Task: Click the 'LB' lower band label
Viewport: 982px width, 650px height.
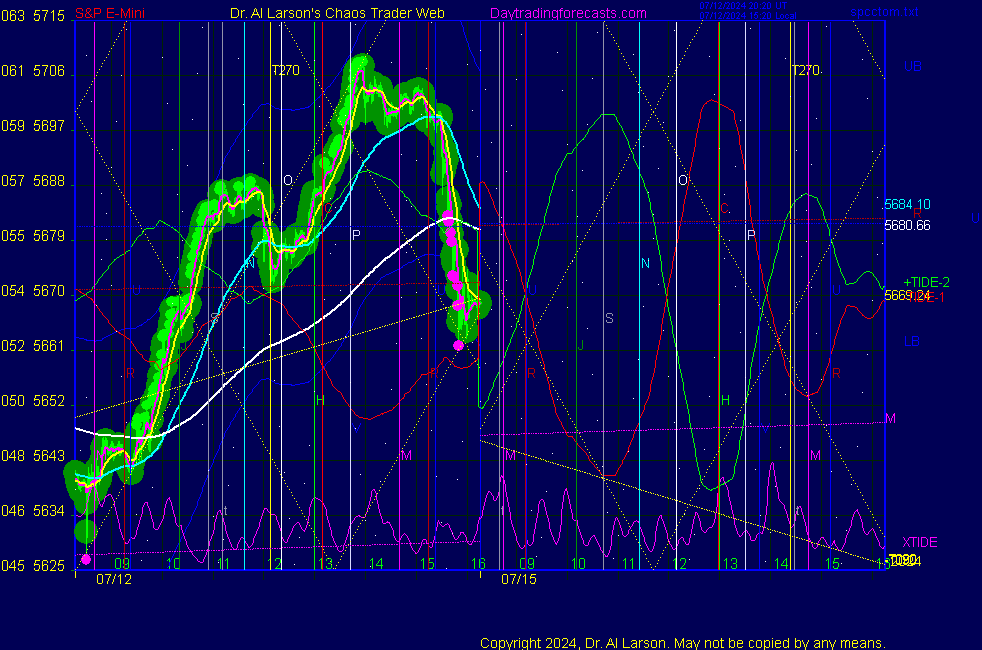Action: click(x=911, y=341)
